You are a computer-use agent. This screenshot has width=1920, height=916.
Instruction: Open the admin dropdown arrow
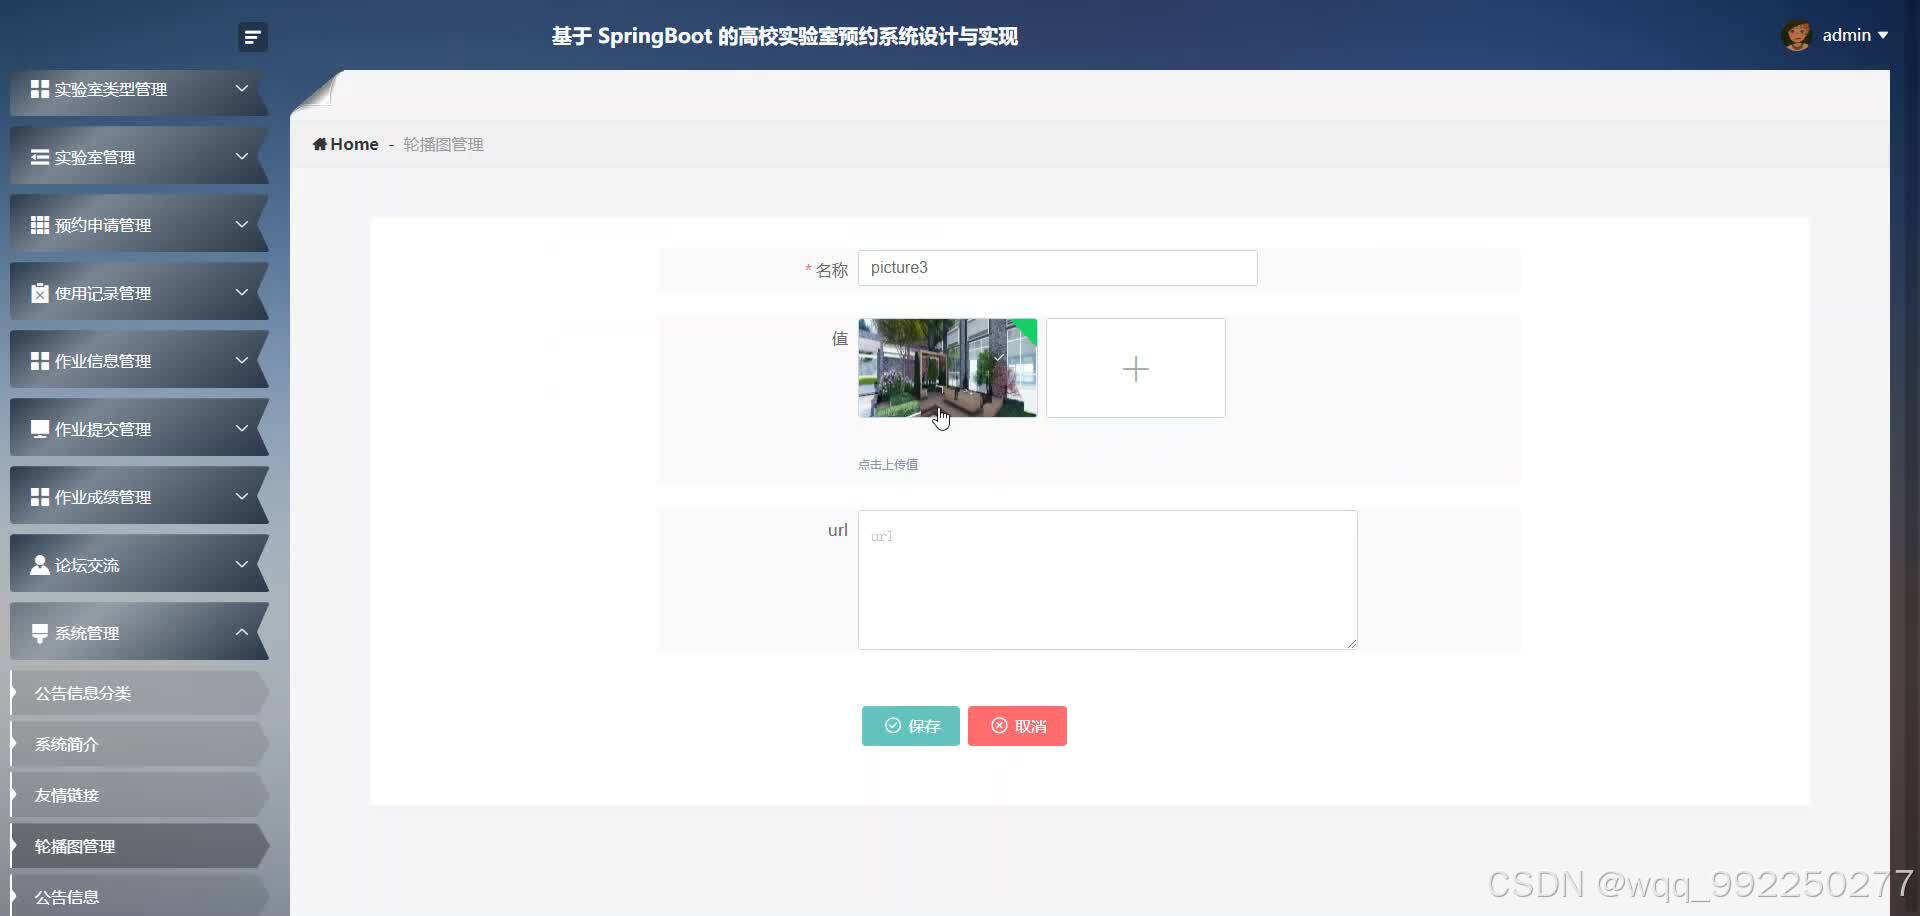pyautogui.click(x=1883, y=35)
